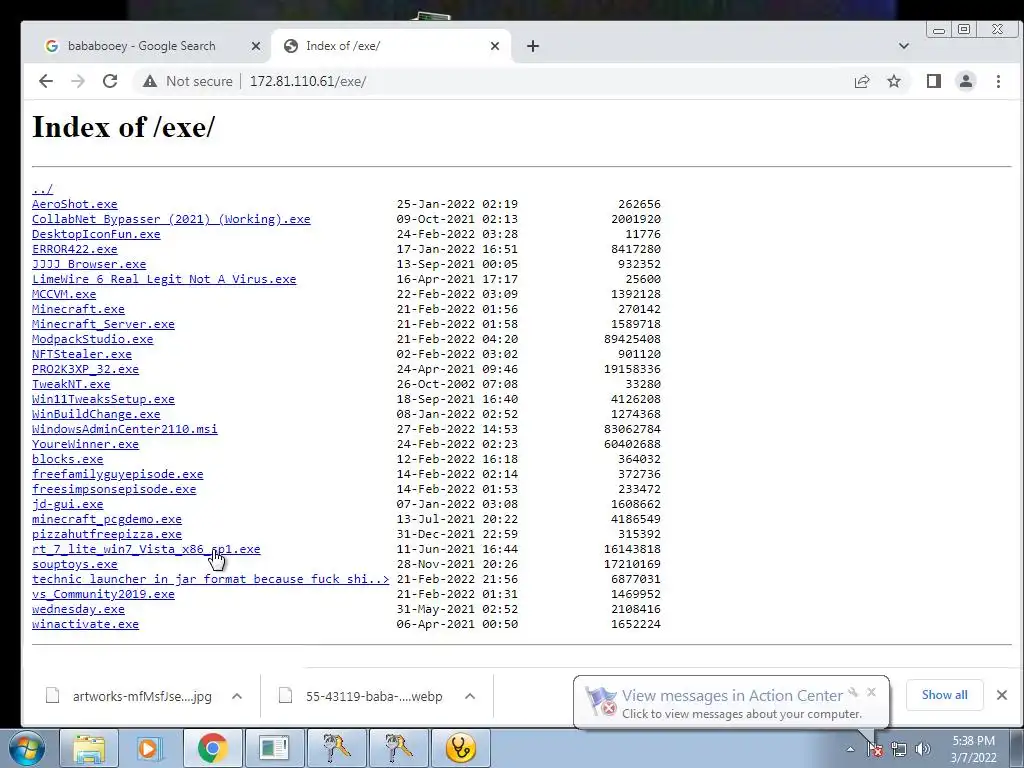The image size is (1024, 768).
Task: Open downloaded 55-43119-baba-....webp file
Action: (x=361, y=696)
